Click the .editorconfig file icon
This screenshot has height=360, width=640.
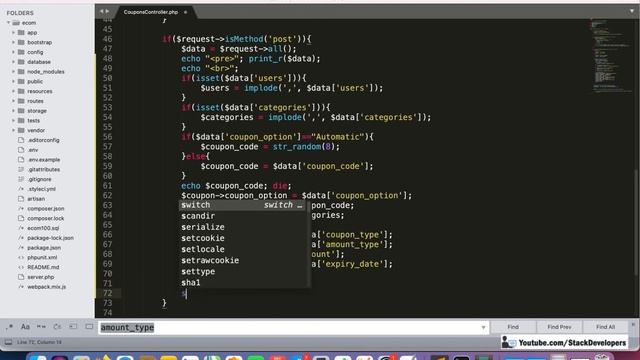[x=21, y=140]
